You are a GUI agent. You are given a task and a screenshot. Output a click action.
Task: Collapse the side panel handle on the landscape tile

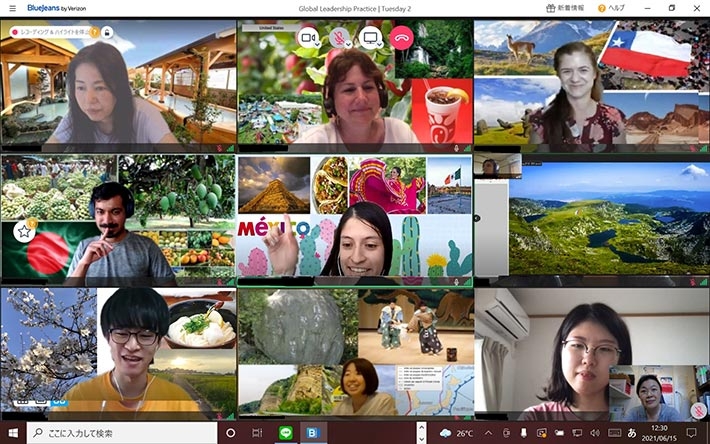(x=477, y=217)
